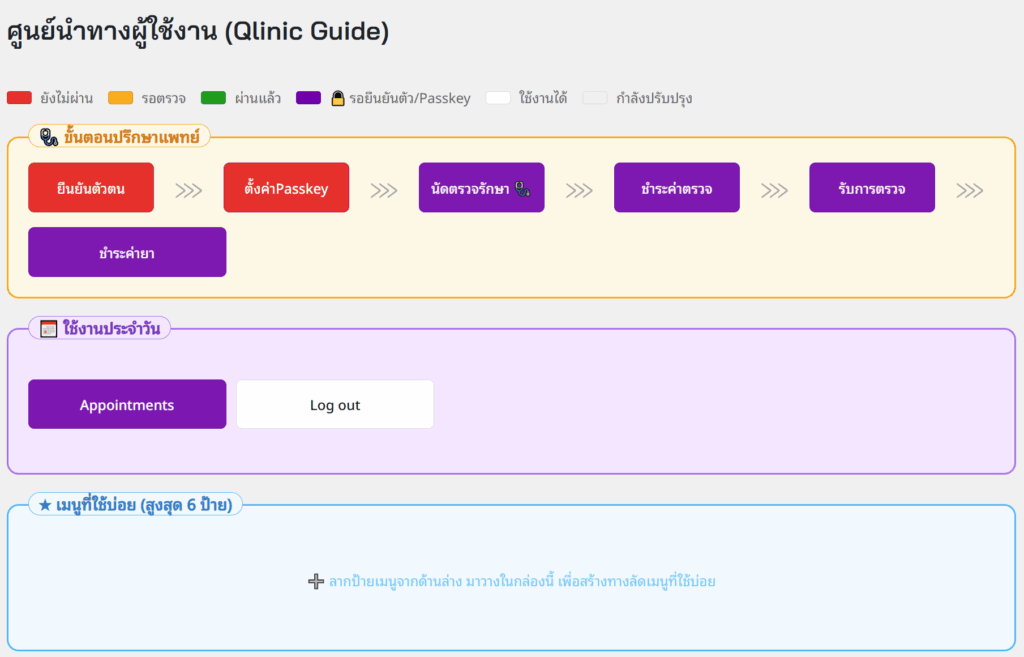Image resolution: width=1024 pixels, height=657 pixels.
Task: Click the ชำระค่าตรวจ step button
Action: 677,187
